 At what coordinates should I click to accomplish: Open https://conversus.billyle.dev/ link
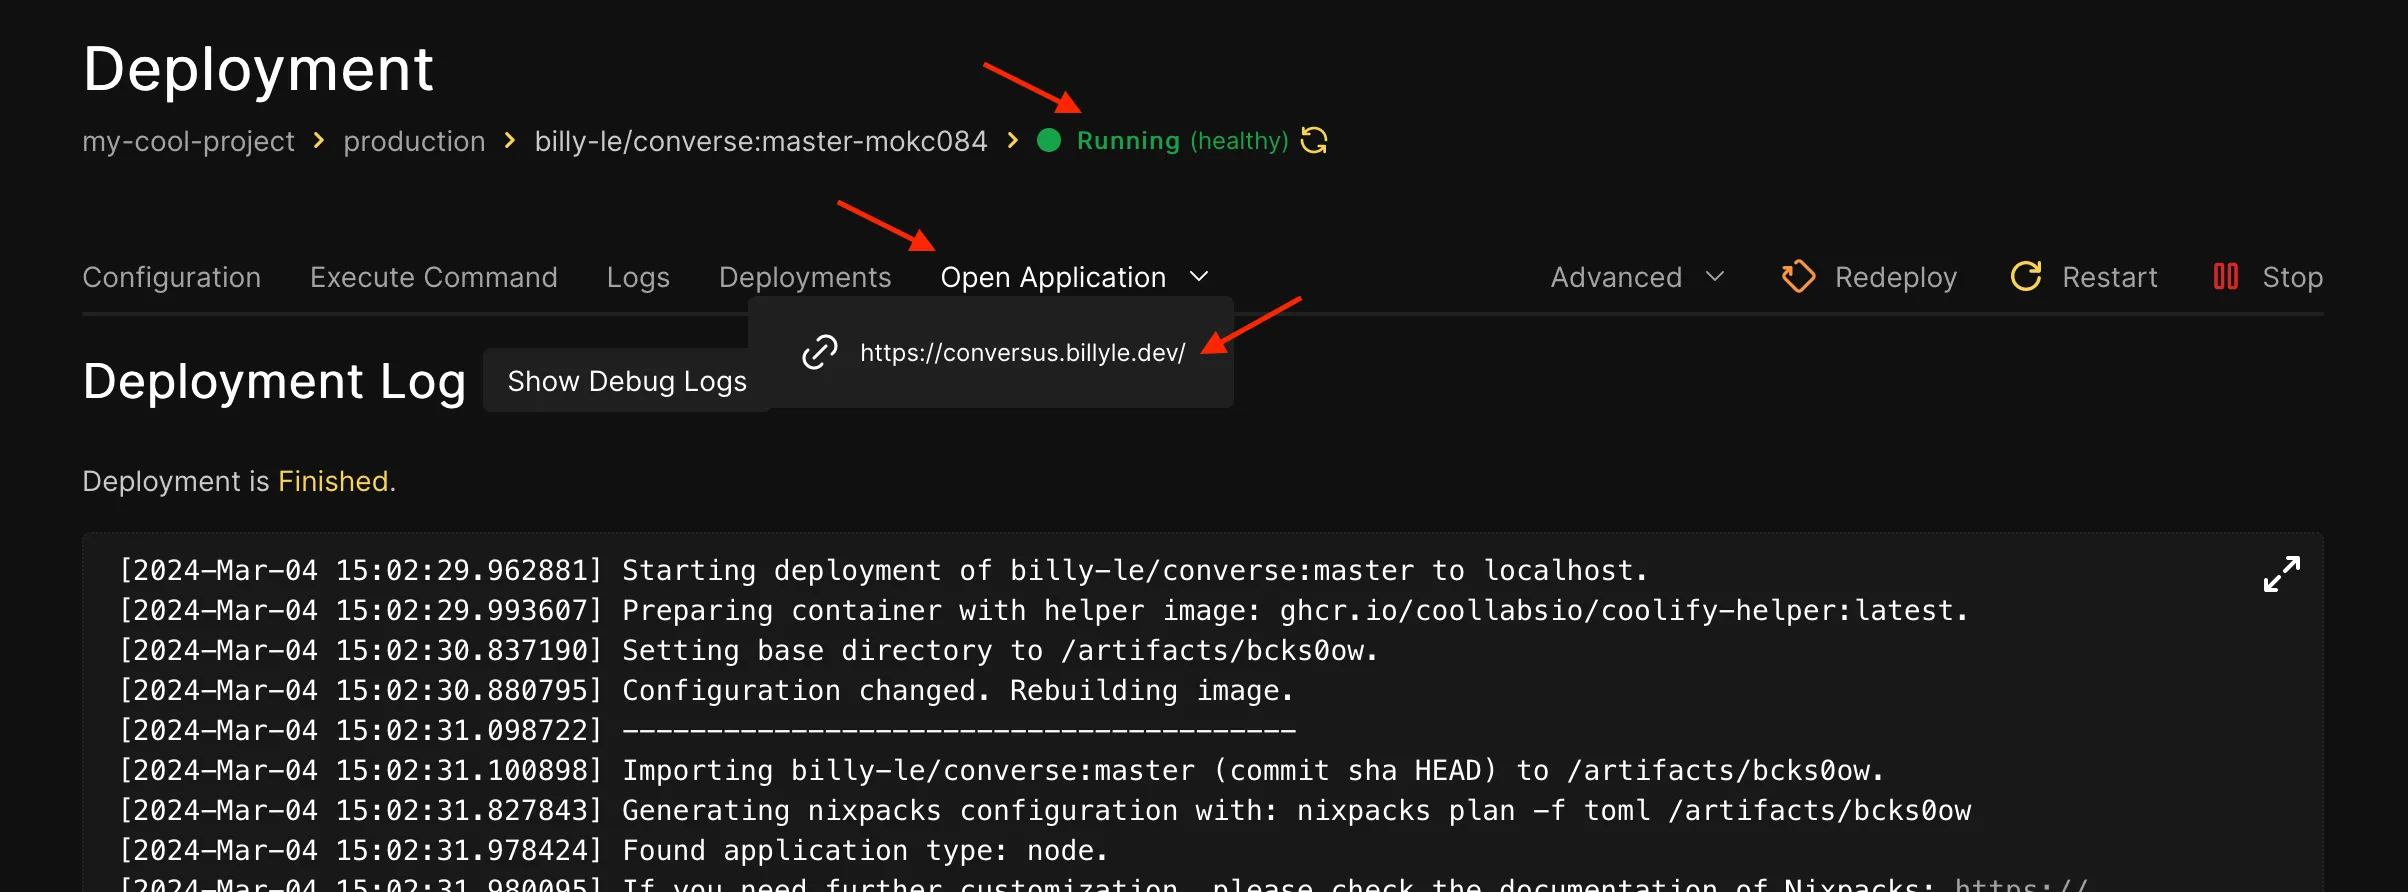[x=1023, y=353]
